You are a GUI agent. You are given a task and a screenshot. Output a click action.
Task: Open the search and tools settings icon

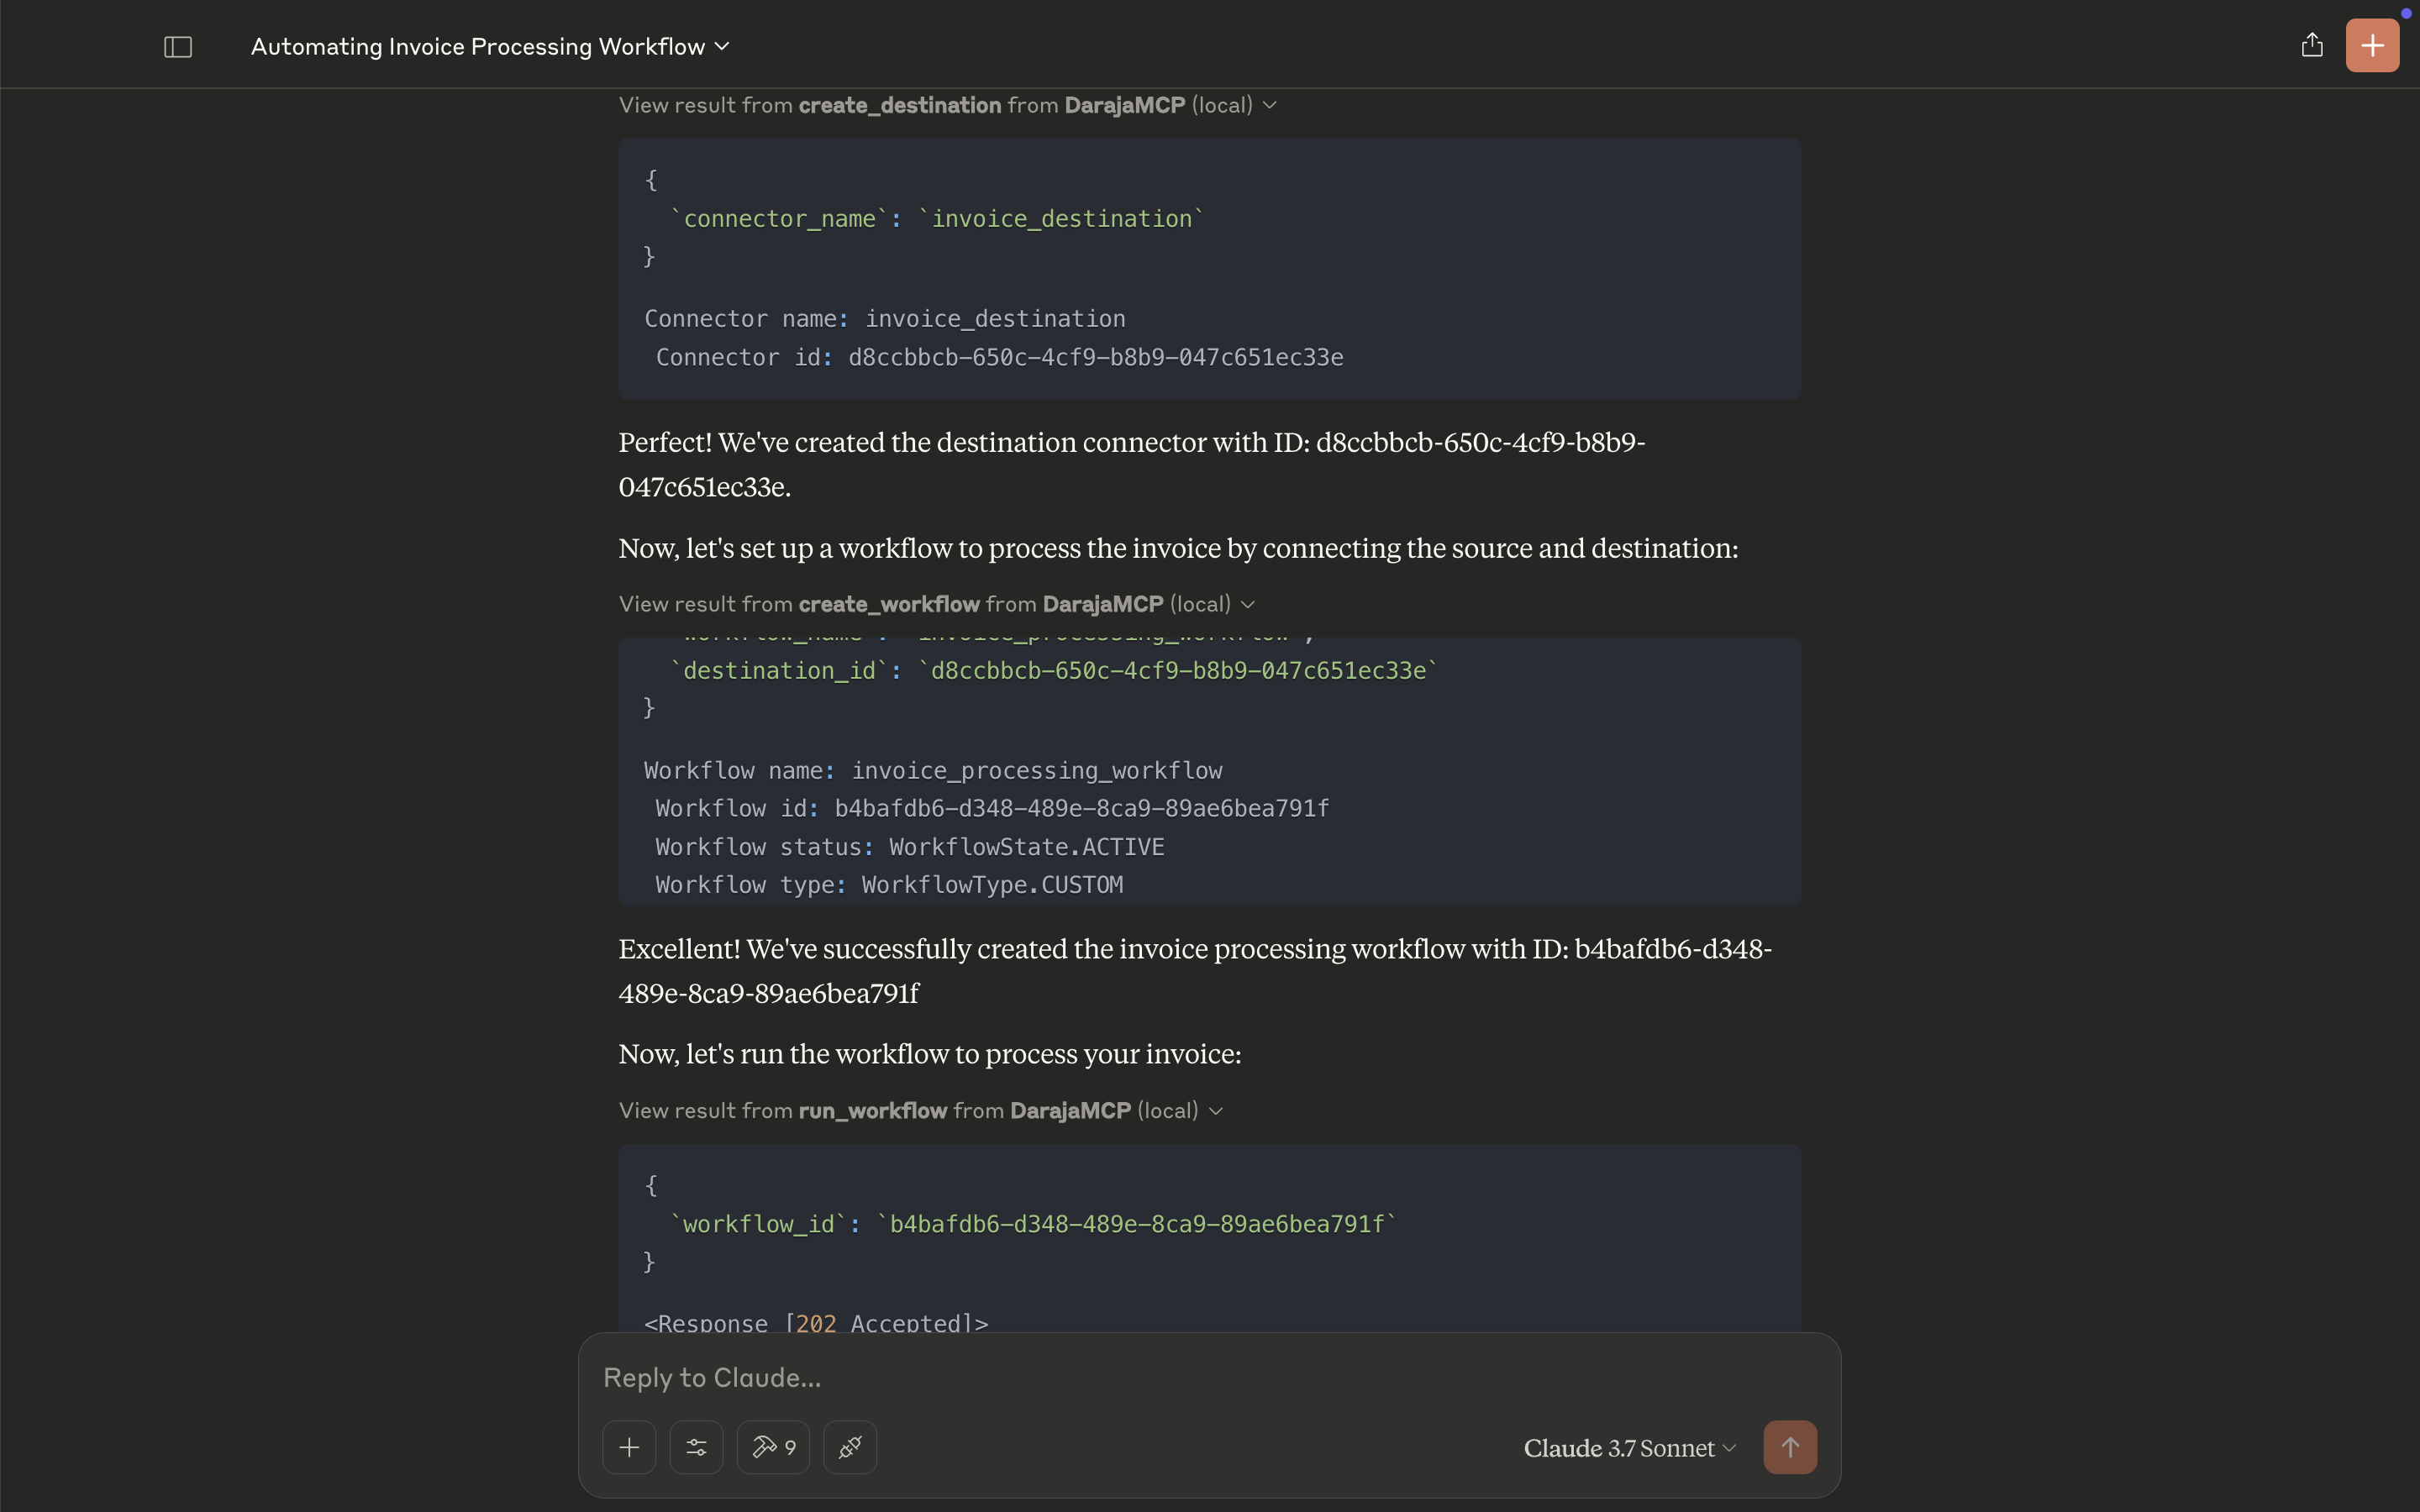(696, 1447)
